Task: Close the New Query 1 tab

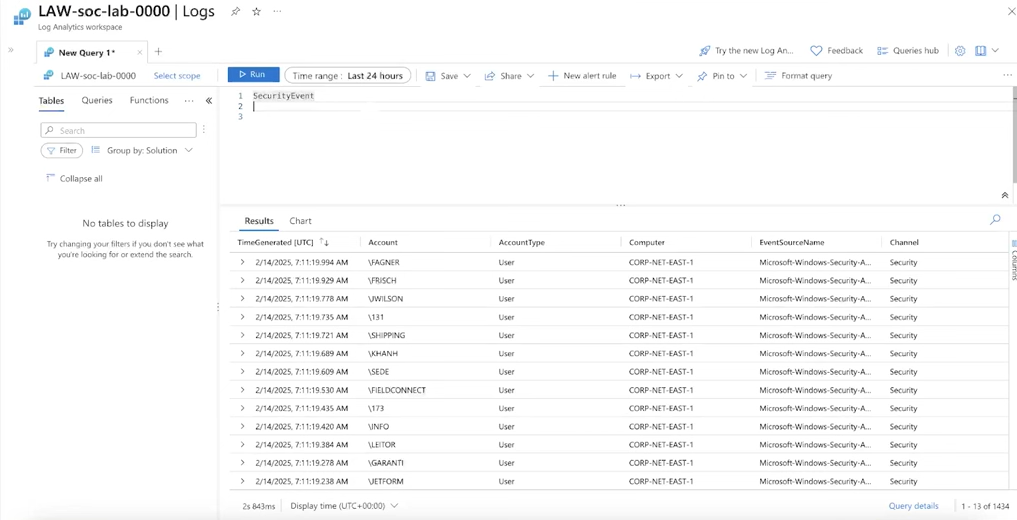Action: (x=139, y=53)
